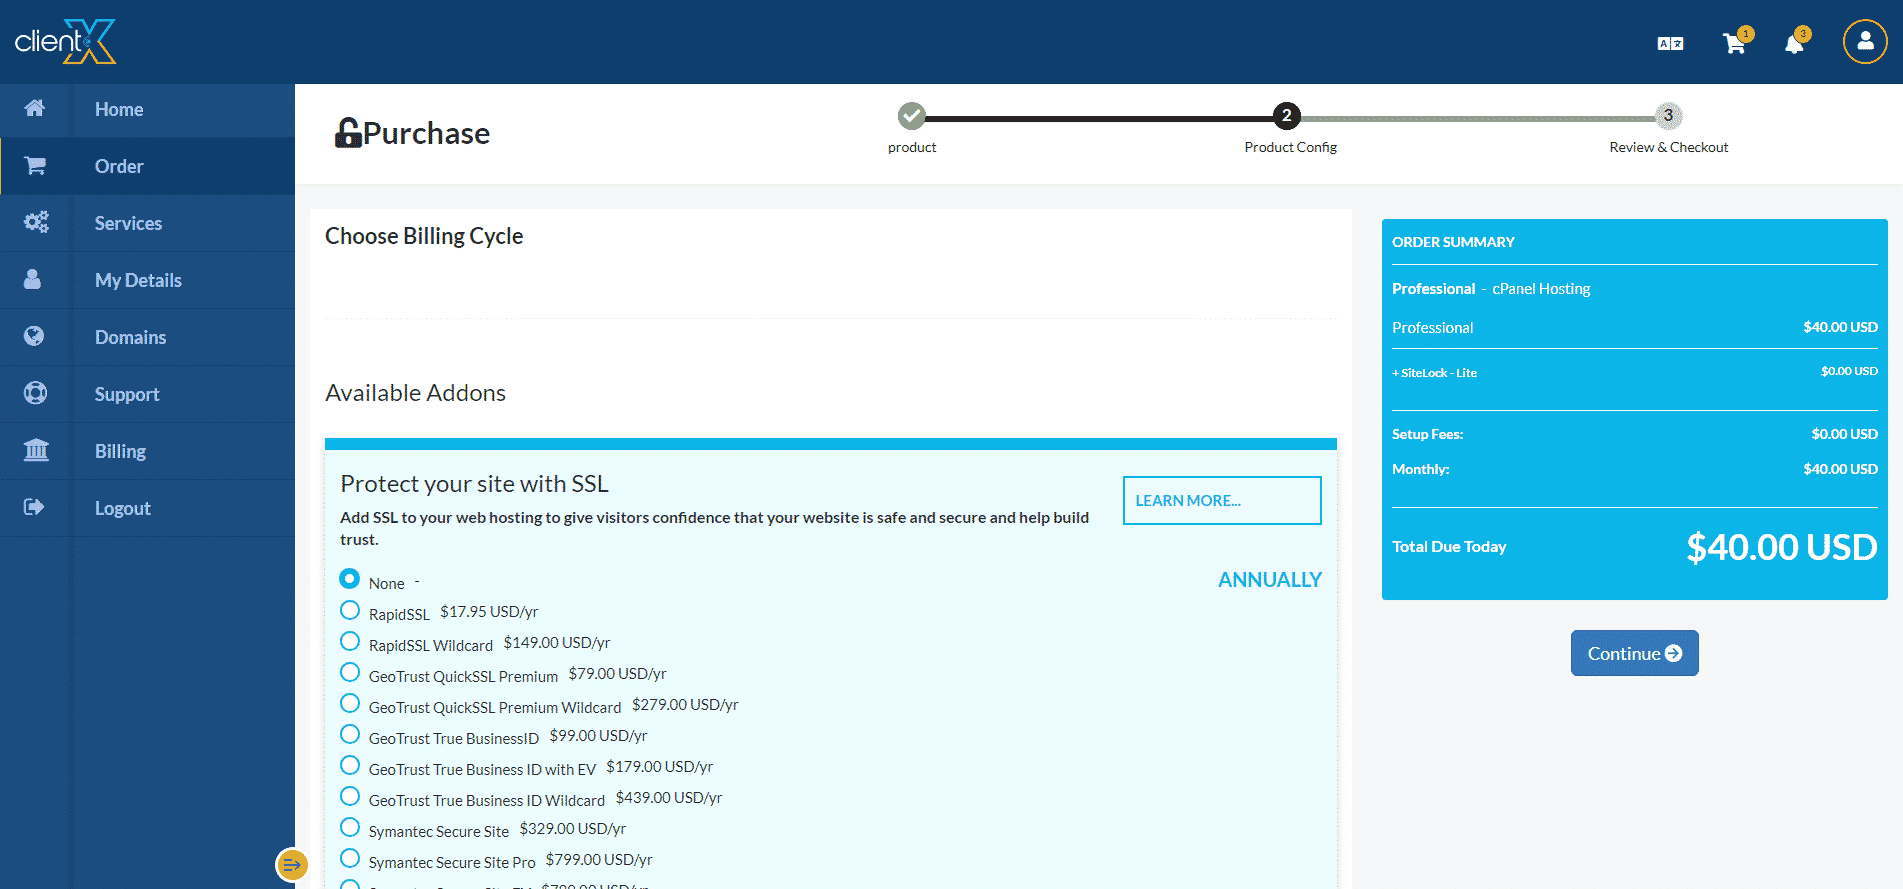
Task: Select the None SSL option
Action: (x=350, y=579)
